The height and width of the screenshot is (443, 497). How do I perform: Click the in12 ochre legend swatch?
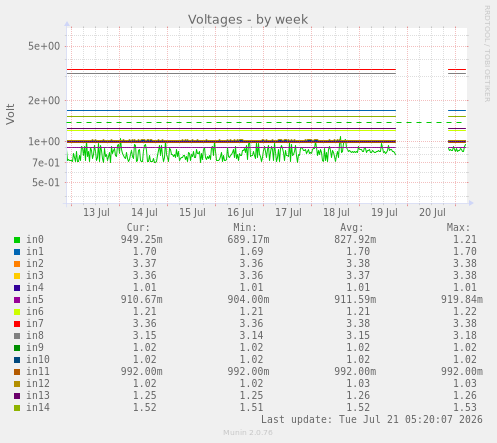[x=17, y=384]
